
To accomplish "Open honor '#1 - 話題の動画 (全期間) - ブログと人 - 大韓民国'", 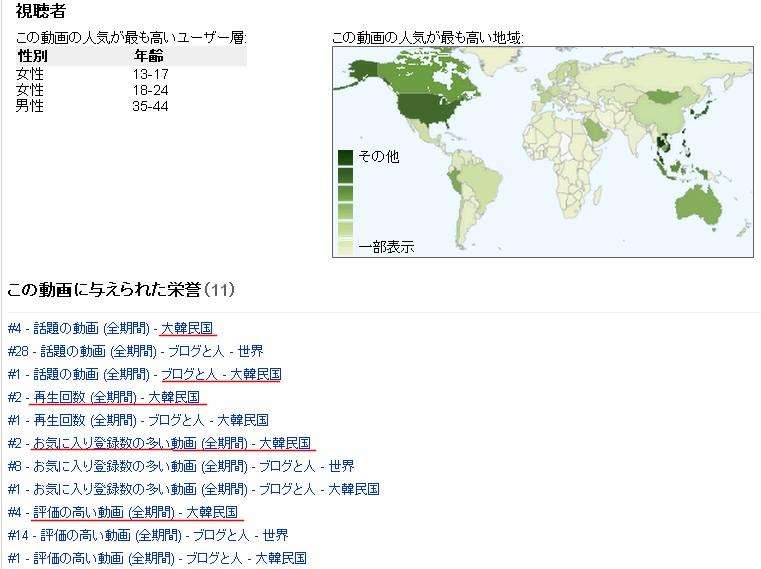I will tap(145, 374).
